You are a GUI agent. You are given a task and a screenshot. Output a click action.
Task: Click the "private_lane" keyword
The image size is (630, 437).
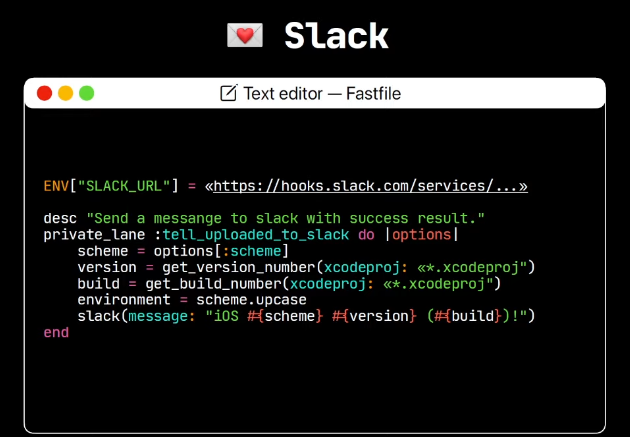(94, 235)
